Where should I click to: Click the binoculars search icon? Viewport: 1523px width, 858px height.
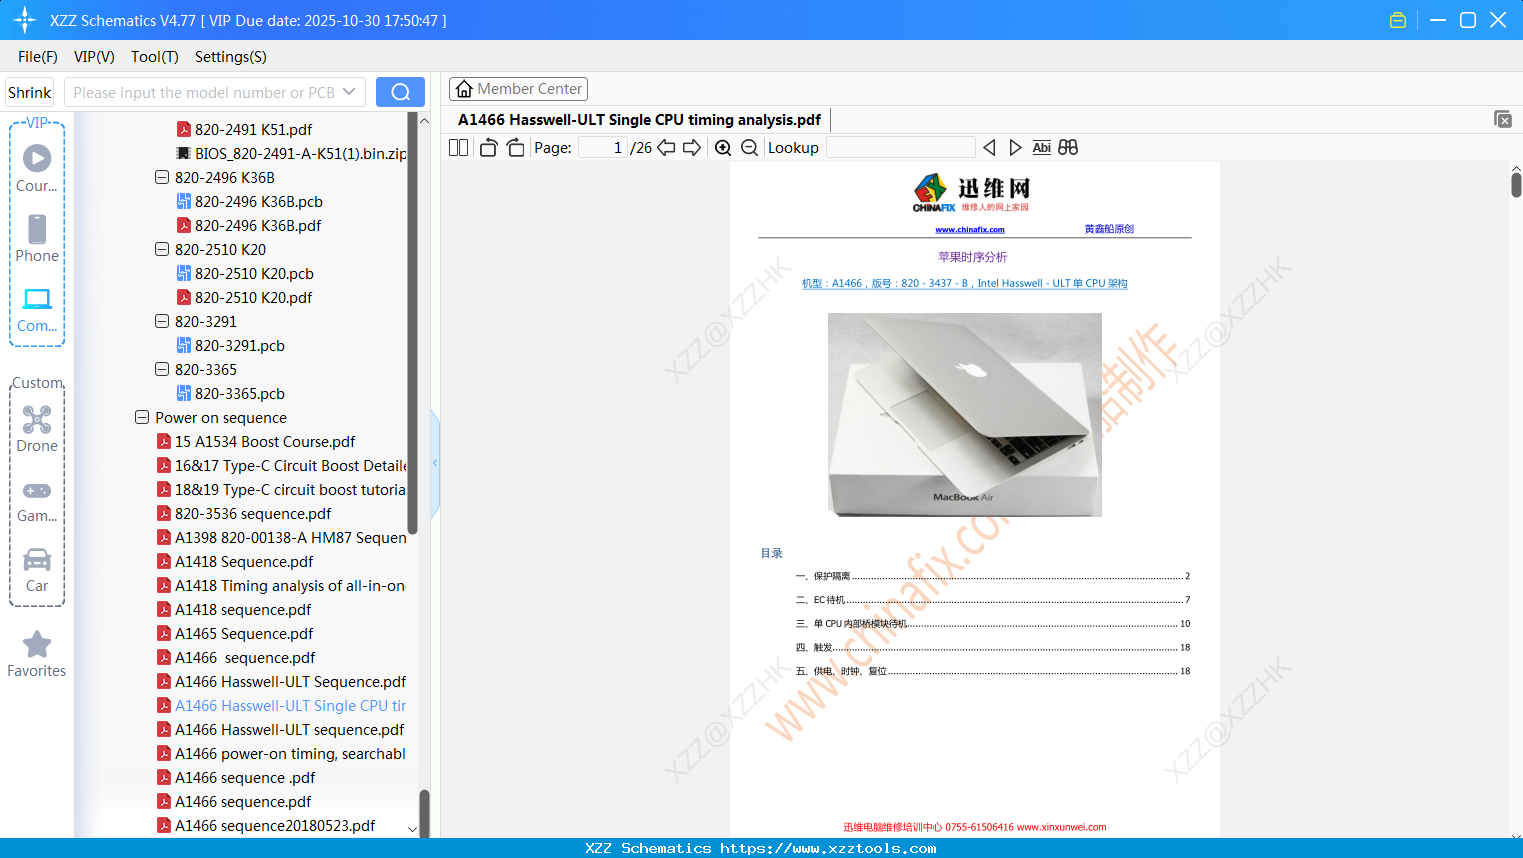tap(1068, 148)
